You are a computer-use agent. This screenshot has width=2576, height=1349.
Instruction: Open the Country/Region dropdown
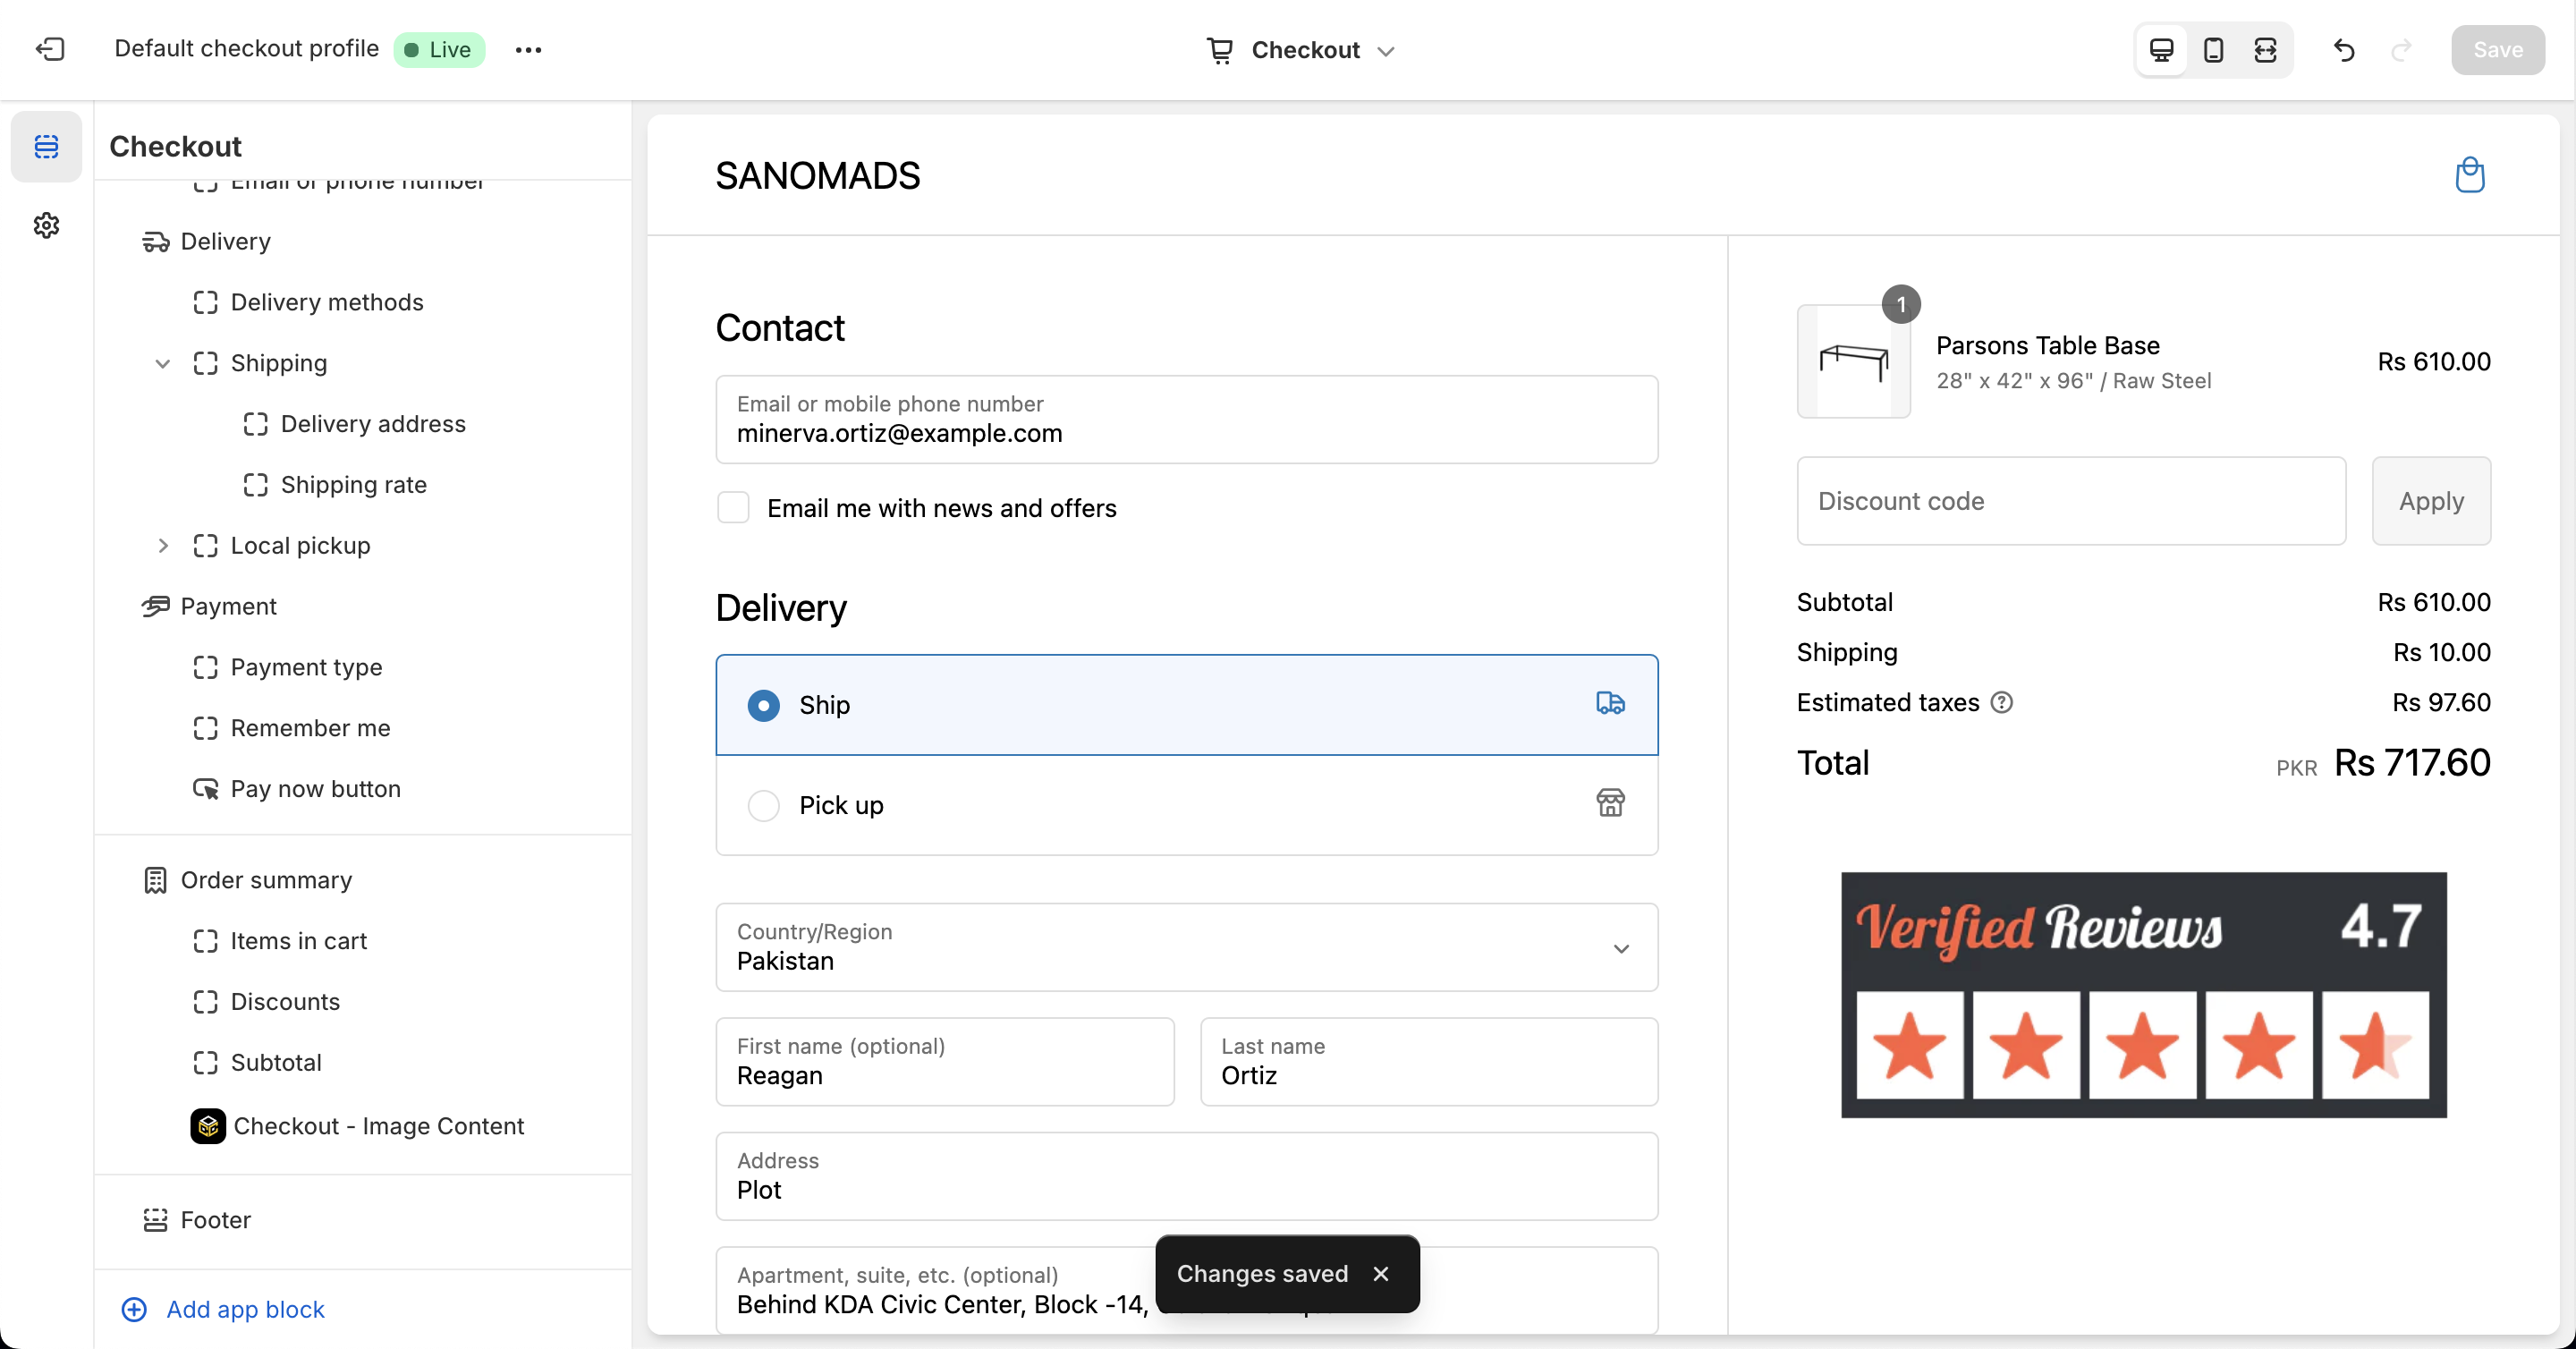coord(1187,948)
